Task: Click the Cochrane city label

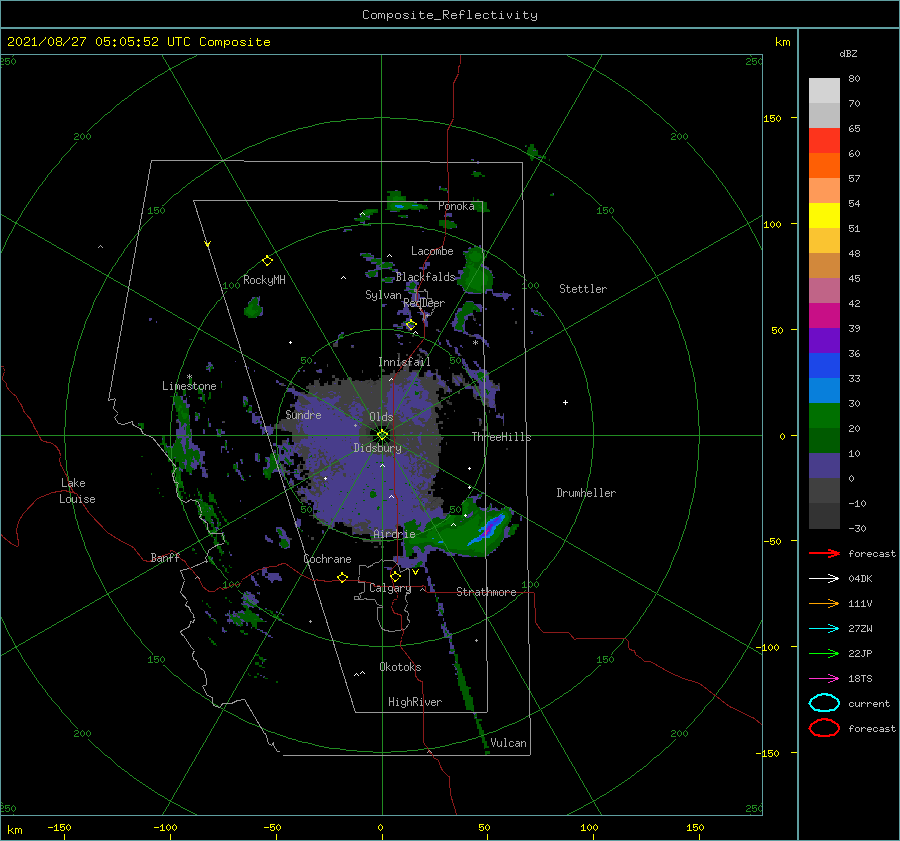Action: (327, 559)
